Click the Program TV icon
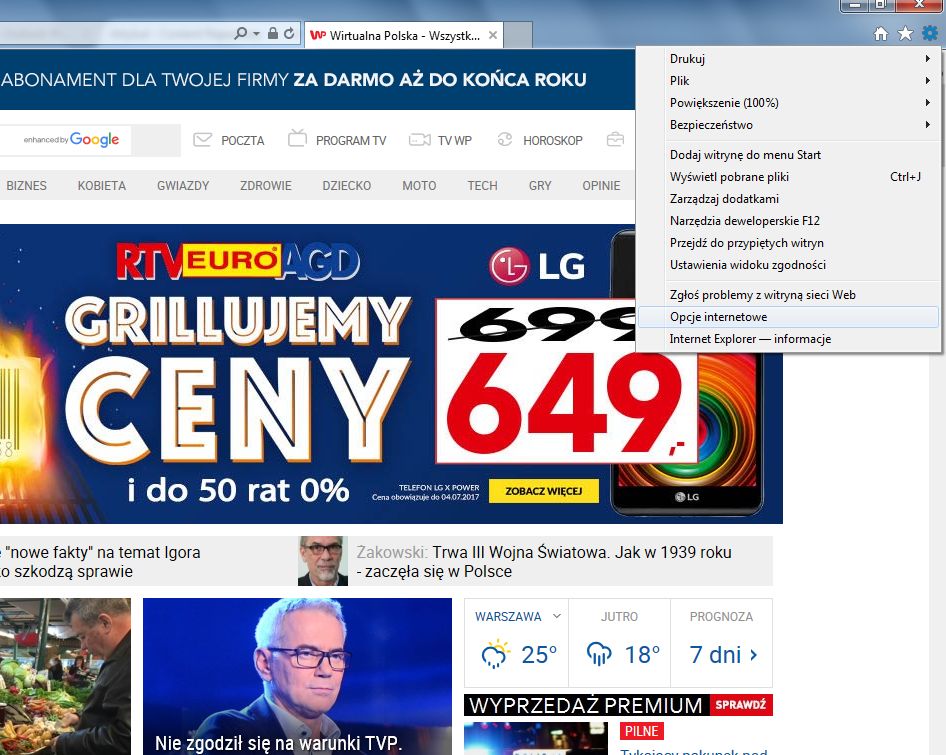The image size is (946, 755). coord(297,138)
